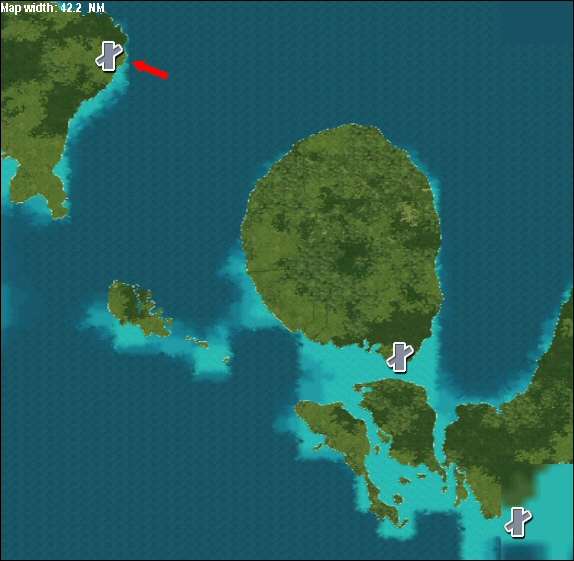Select the airfield icon on the northwest coast
574x561 pixels.
[109, 56]
